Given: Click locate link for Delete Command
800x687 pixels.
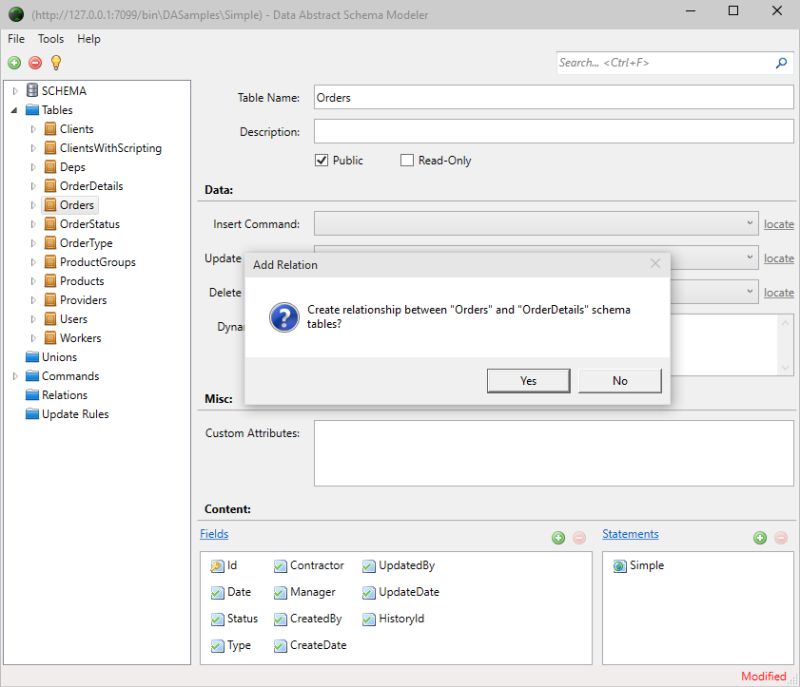Looking at the screenshot, I should click(778, 292).
